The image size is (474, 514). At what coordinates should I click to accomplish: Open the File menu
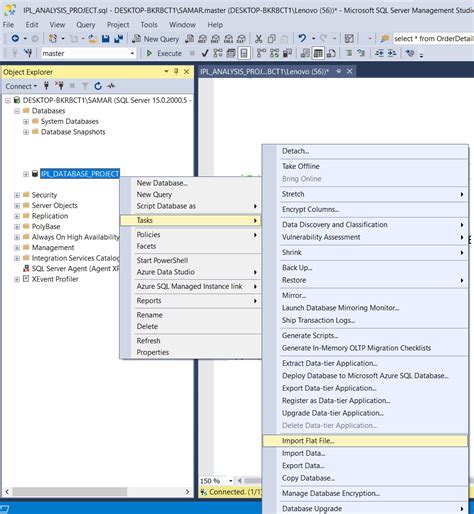coord(8,25)
